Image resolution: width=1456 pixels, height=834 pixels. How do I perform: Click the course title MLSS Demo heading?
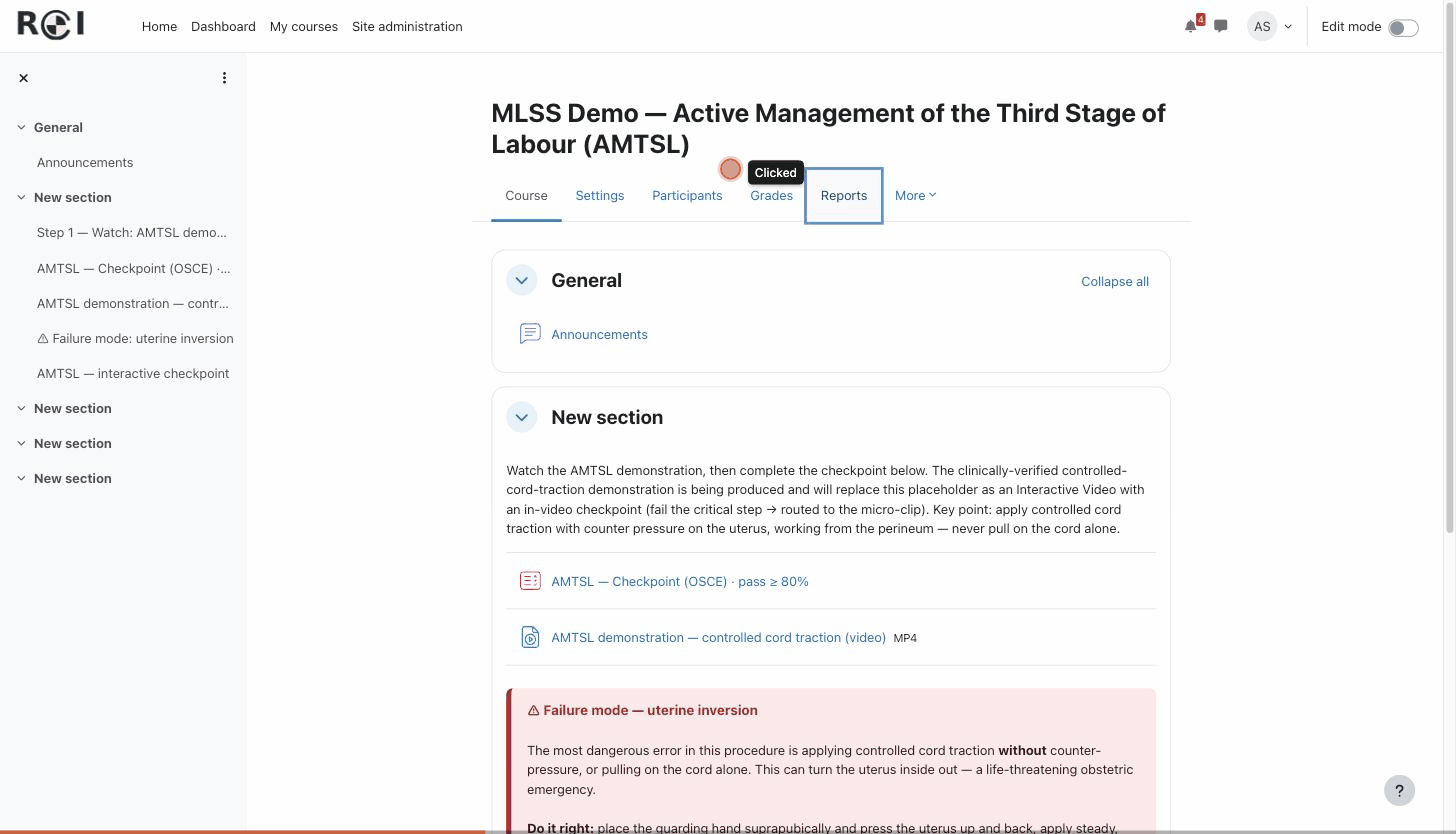[828, 128]
